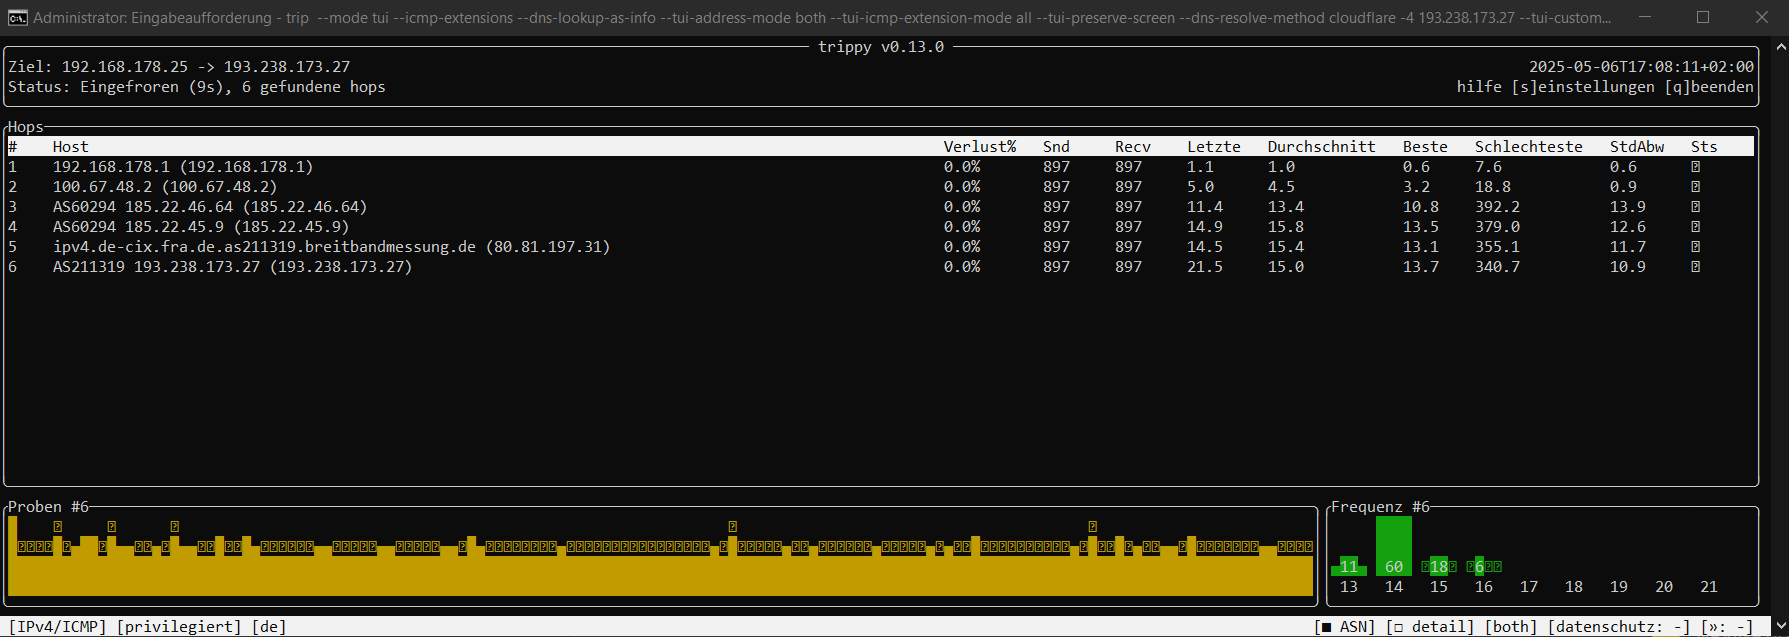
Task: Click the hilfe help hint
Action: tap(1479, 87)
